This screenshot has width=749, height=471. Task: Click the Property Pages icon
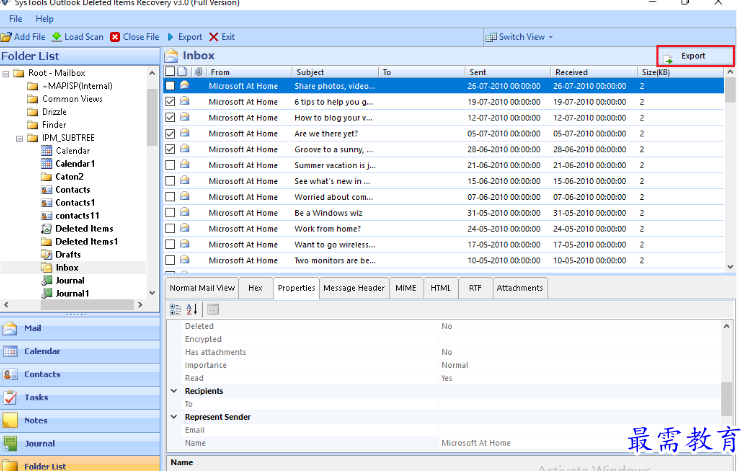(213, 310)
